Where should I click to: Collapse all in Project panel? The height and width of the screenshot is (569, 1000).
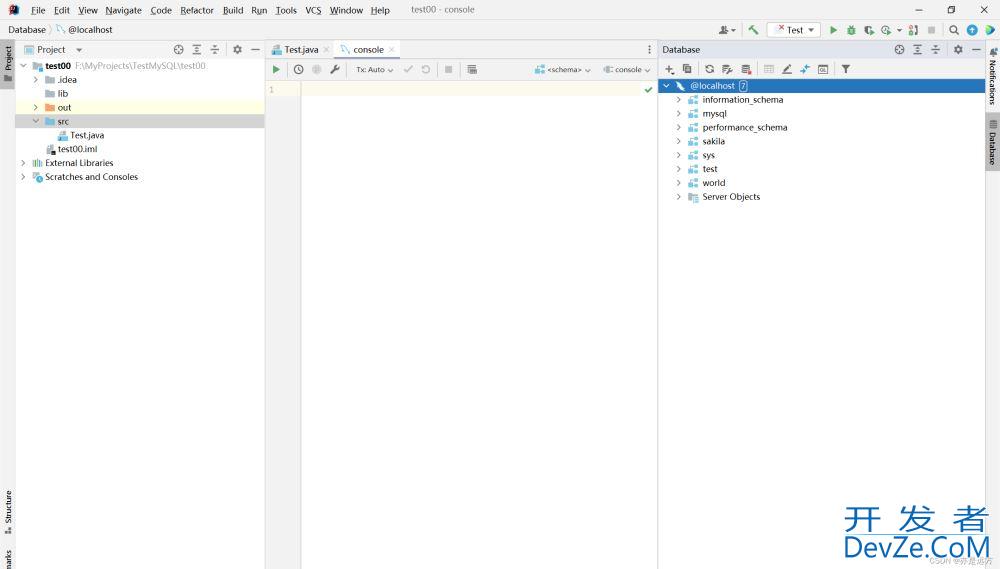click(215, 49)
